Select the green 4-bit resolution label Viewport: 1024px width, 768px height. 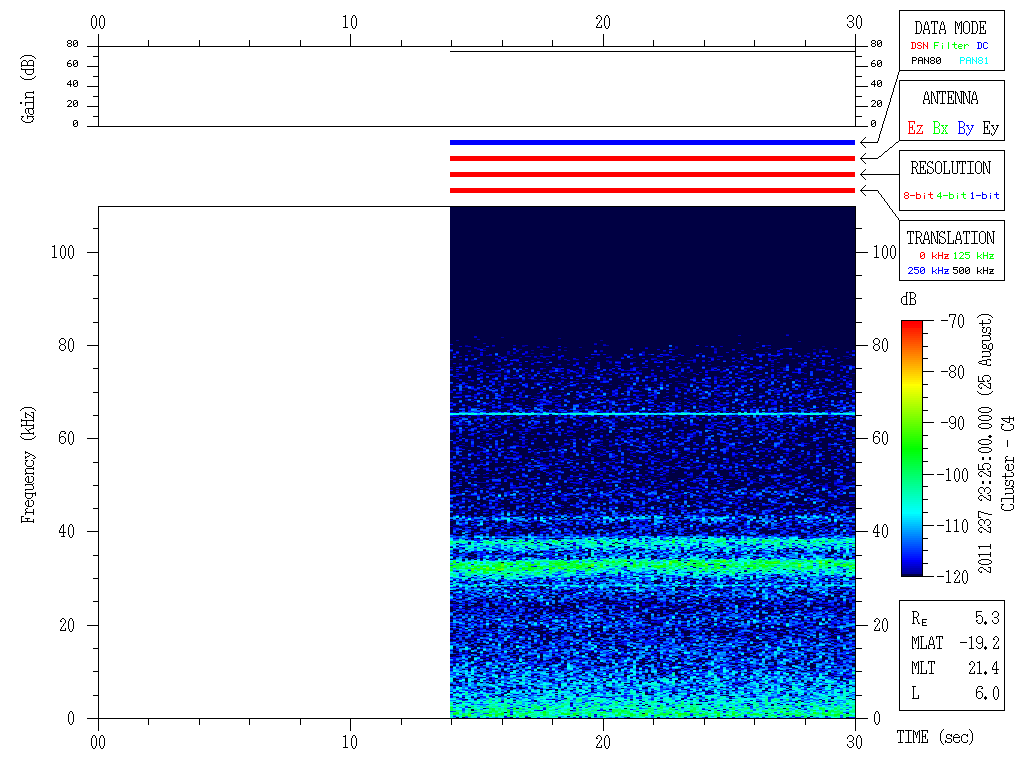(x=951, y=195)
